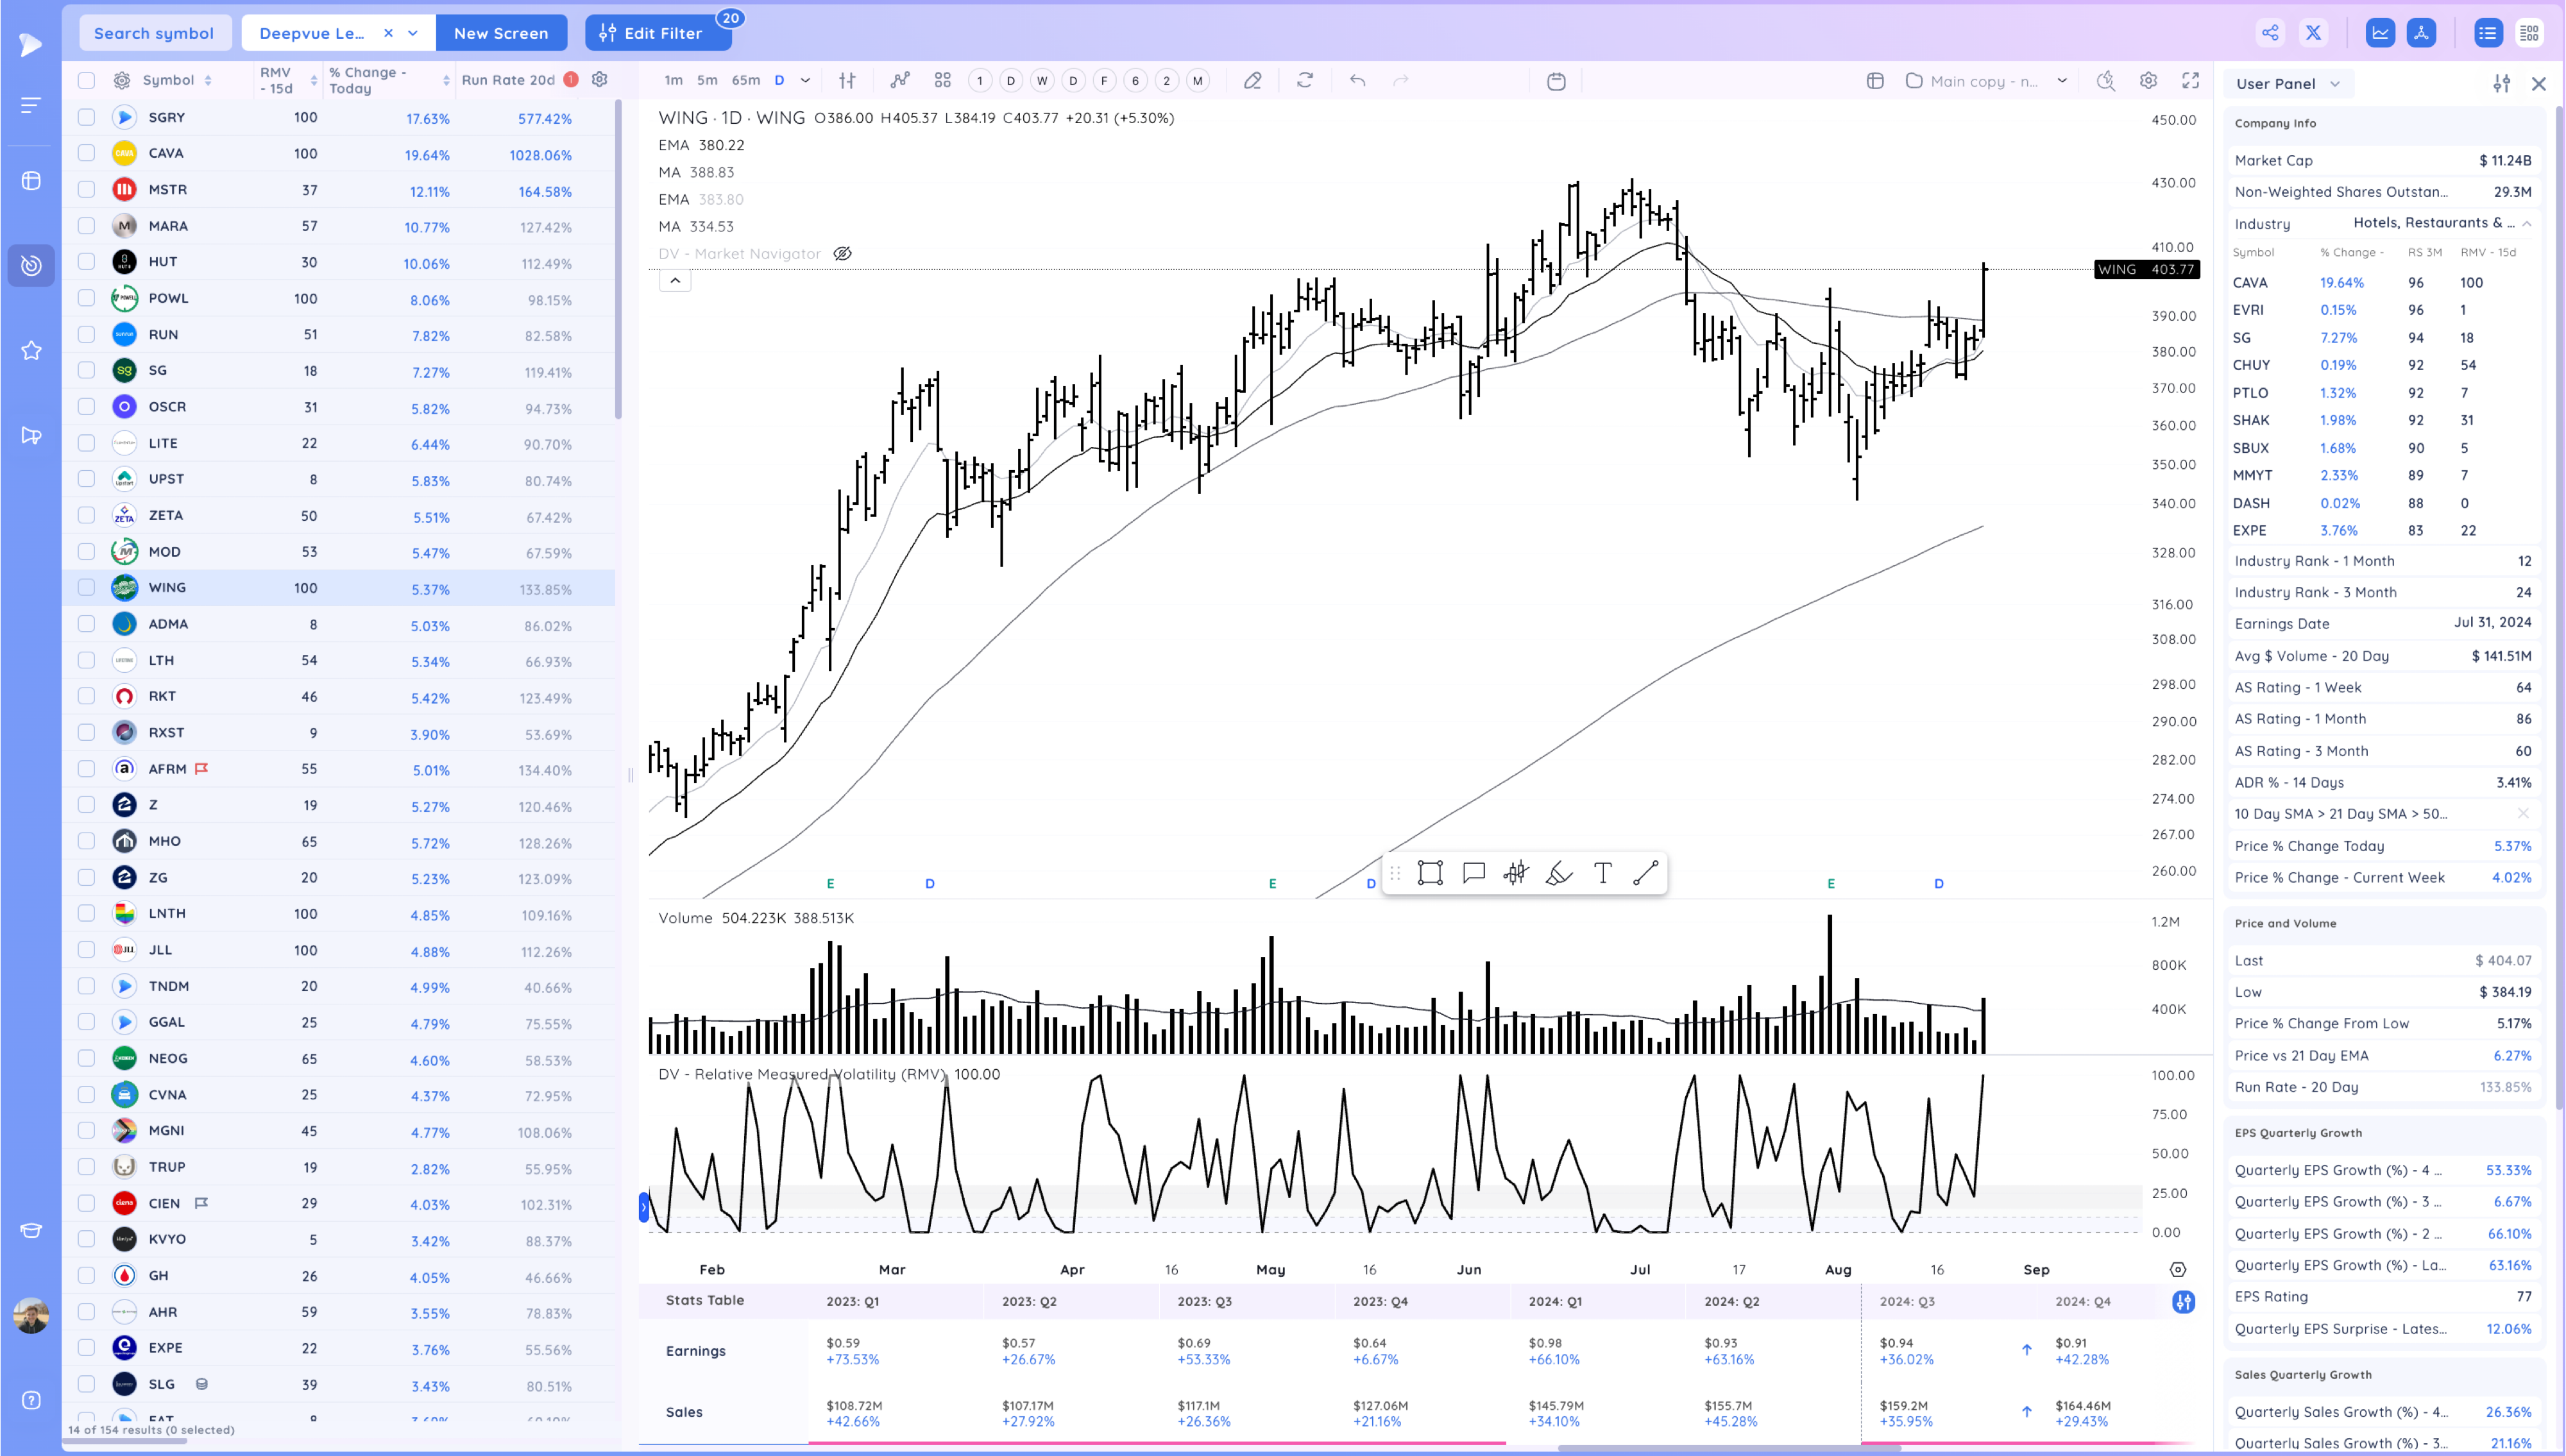Click the Search symbol field
The width and height of the screenshot is (2566, 1456).
point(154,33)
